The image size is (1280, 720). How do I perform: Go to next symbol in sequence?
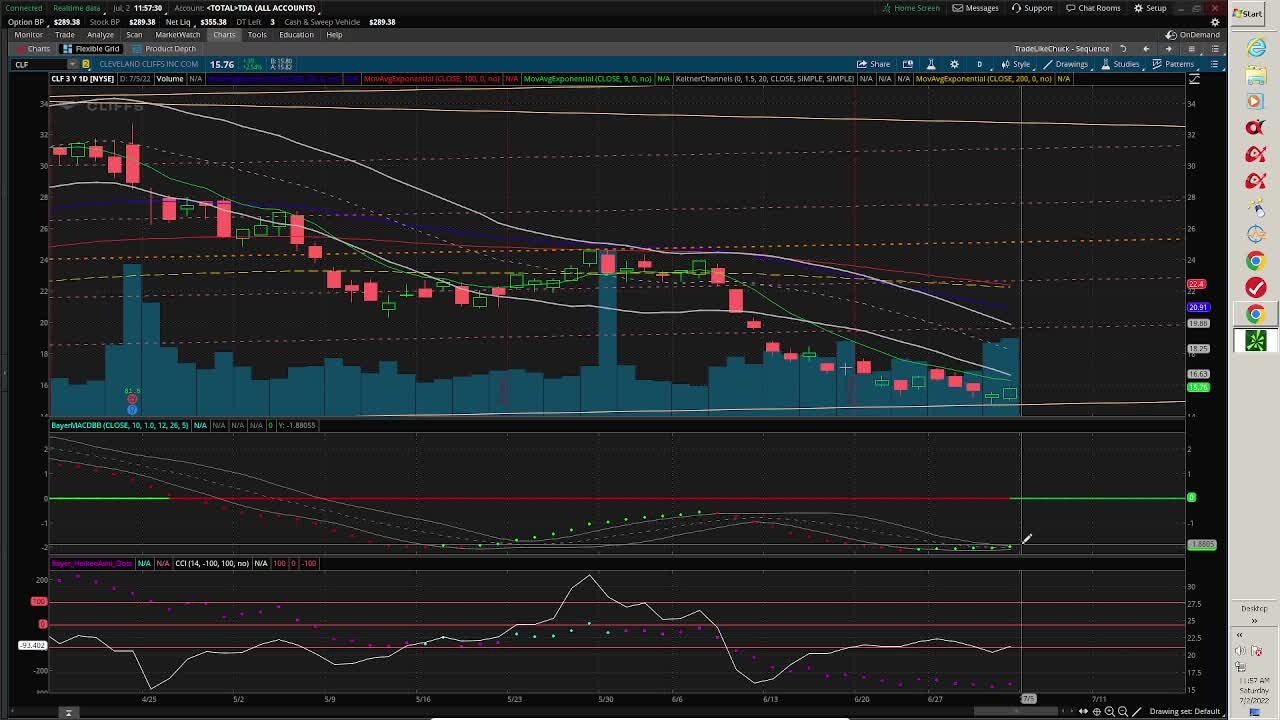pos(1169,49)
